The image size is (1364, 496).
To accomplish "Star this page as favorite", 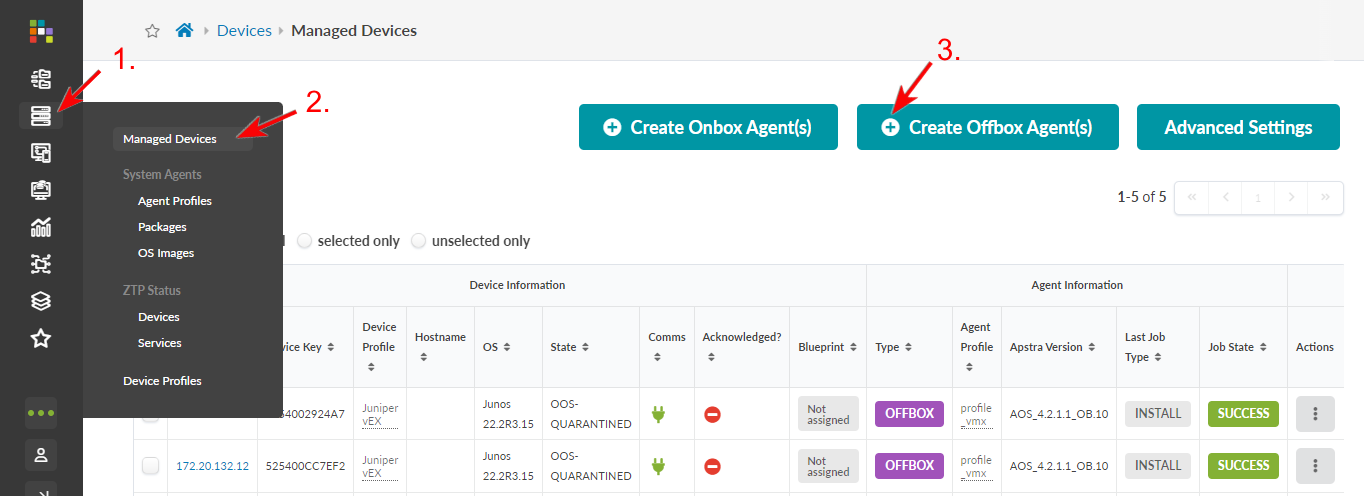I will (152, 31).
